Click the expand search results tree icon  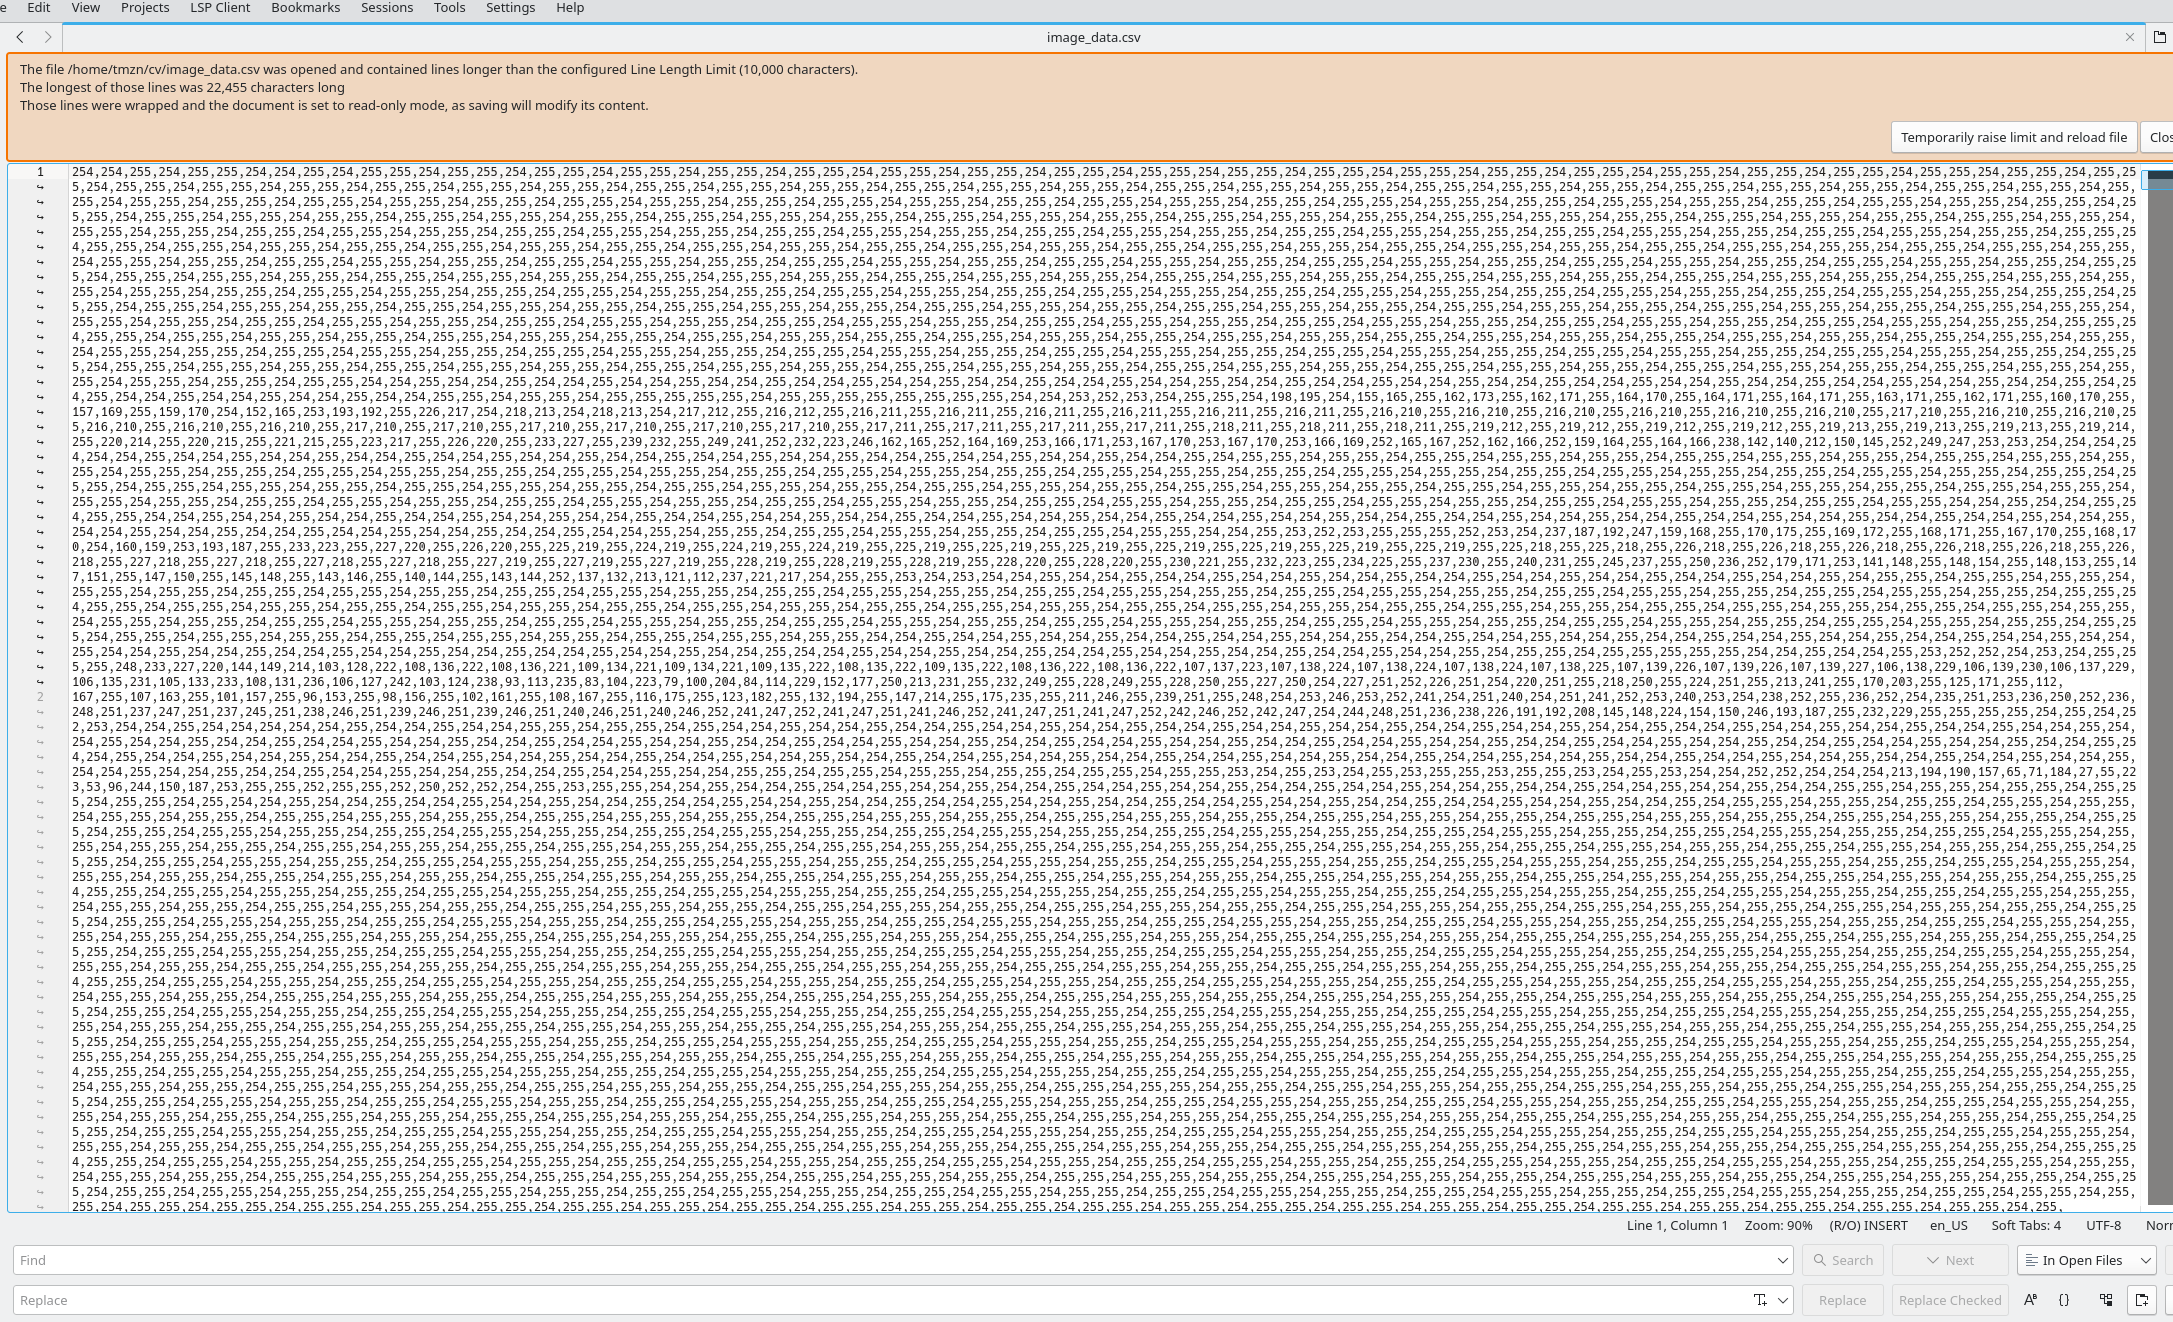click(x=2108, y=1300)
